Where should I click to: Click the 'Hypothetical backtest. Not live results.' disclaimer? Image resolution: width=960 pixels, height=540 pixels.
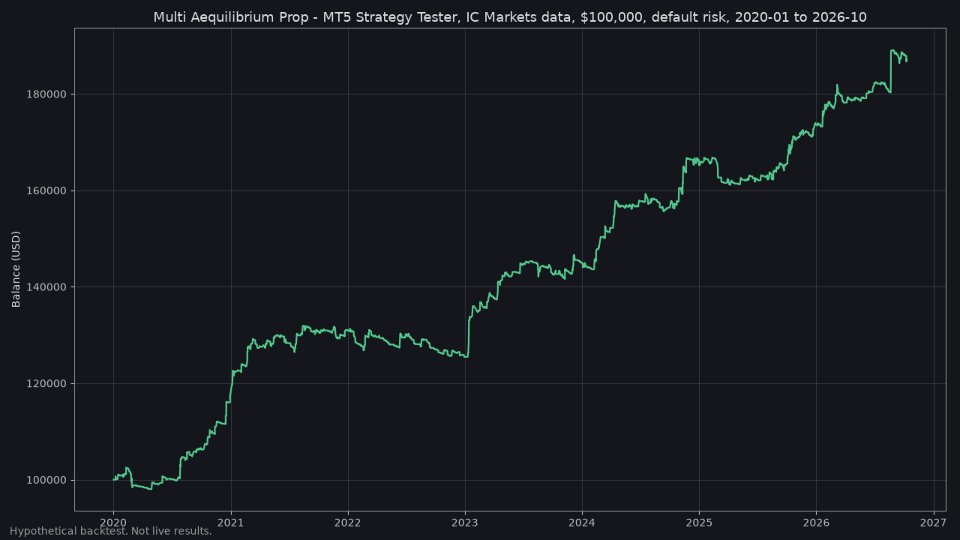point(111,531)
